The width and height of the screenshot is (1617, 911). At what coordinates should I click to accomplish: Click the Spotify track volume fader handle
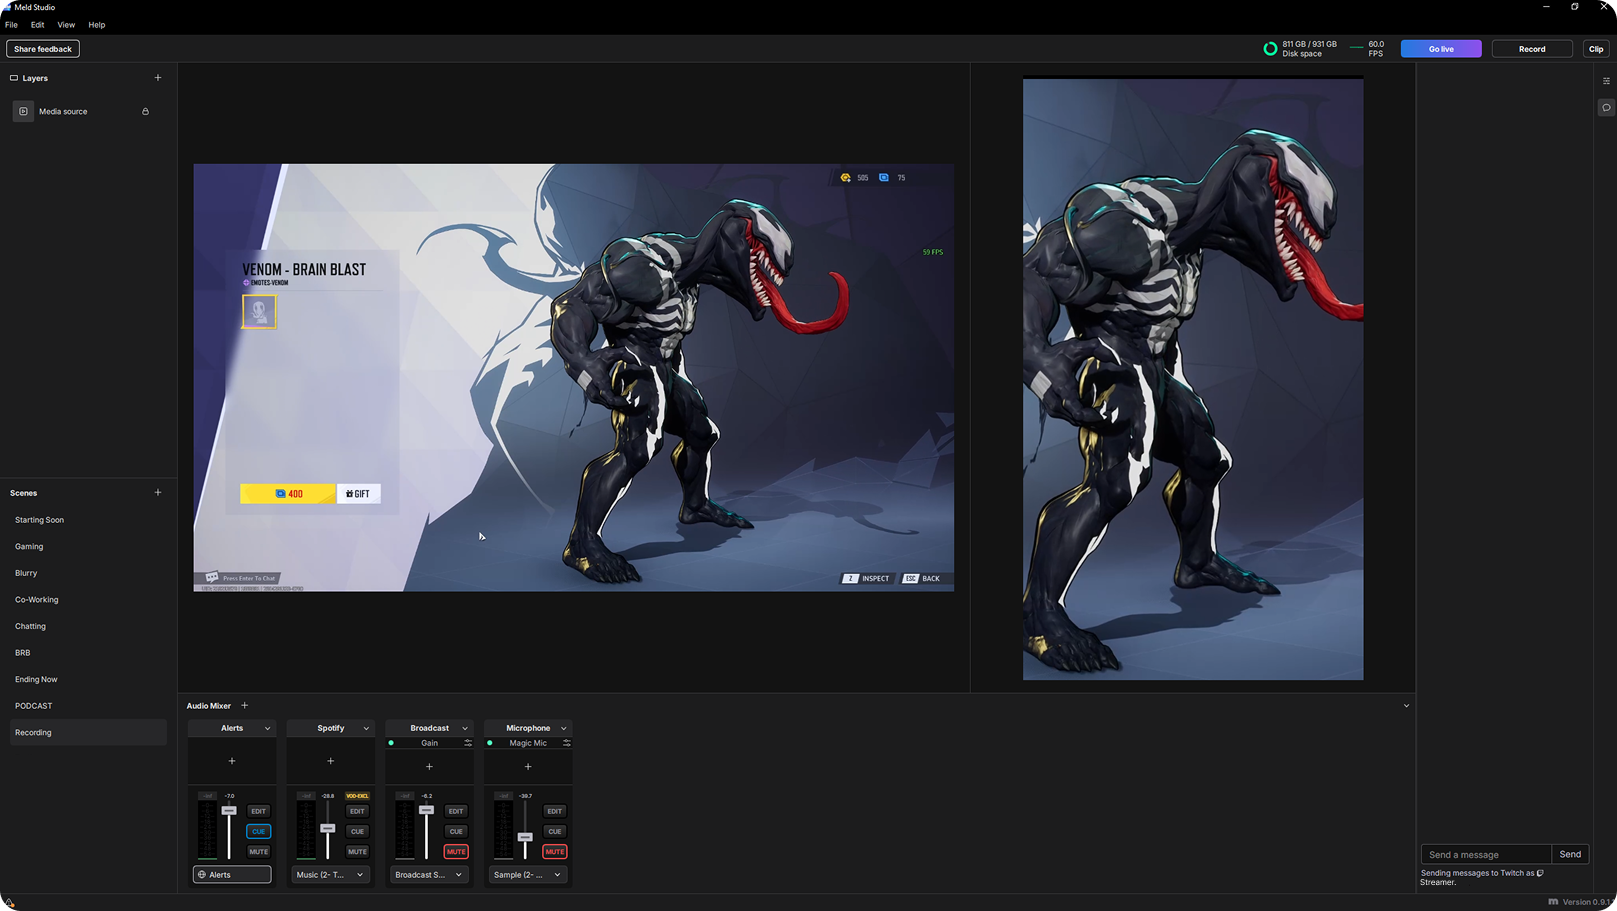(x=328, y=829)
